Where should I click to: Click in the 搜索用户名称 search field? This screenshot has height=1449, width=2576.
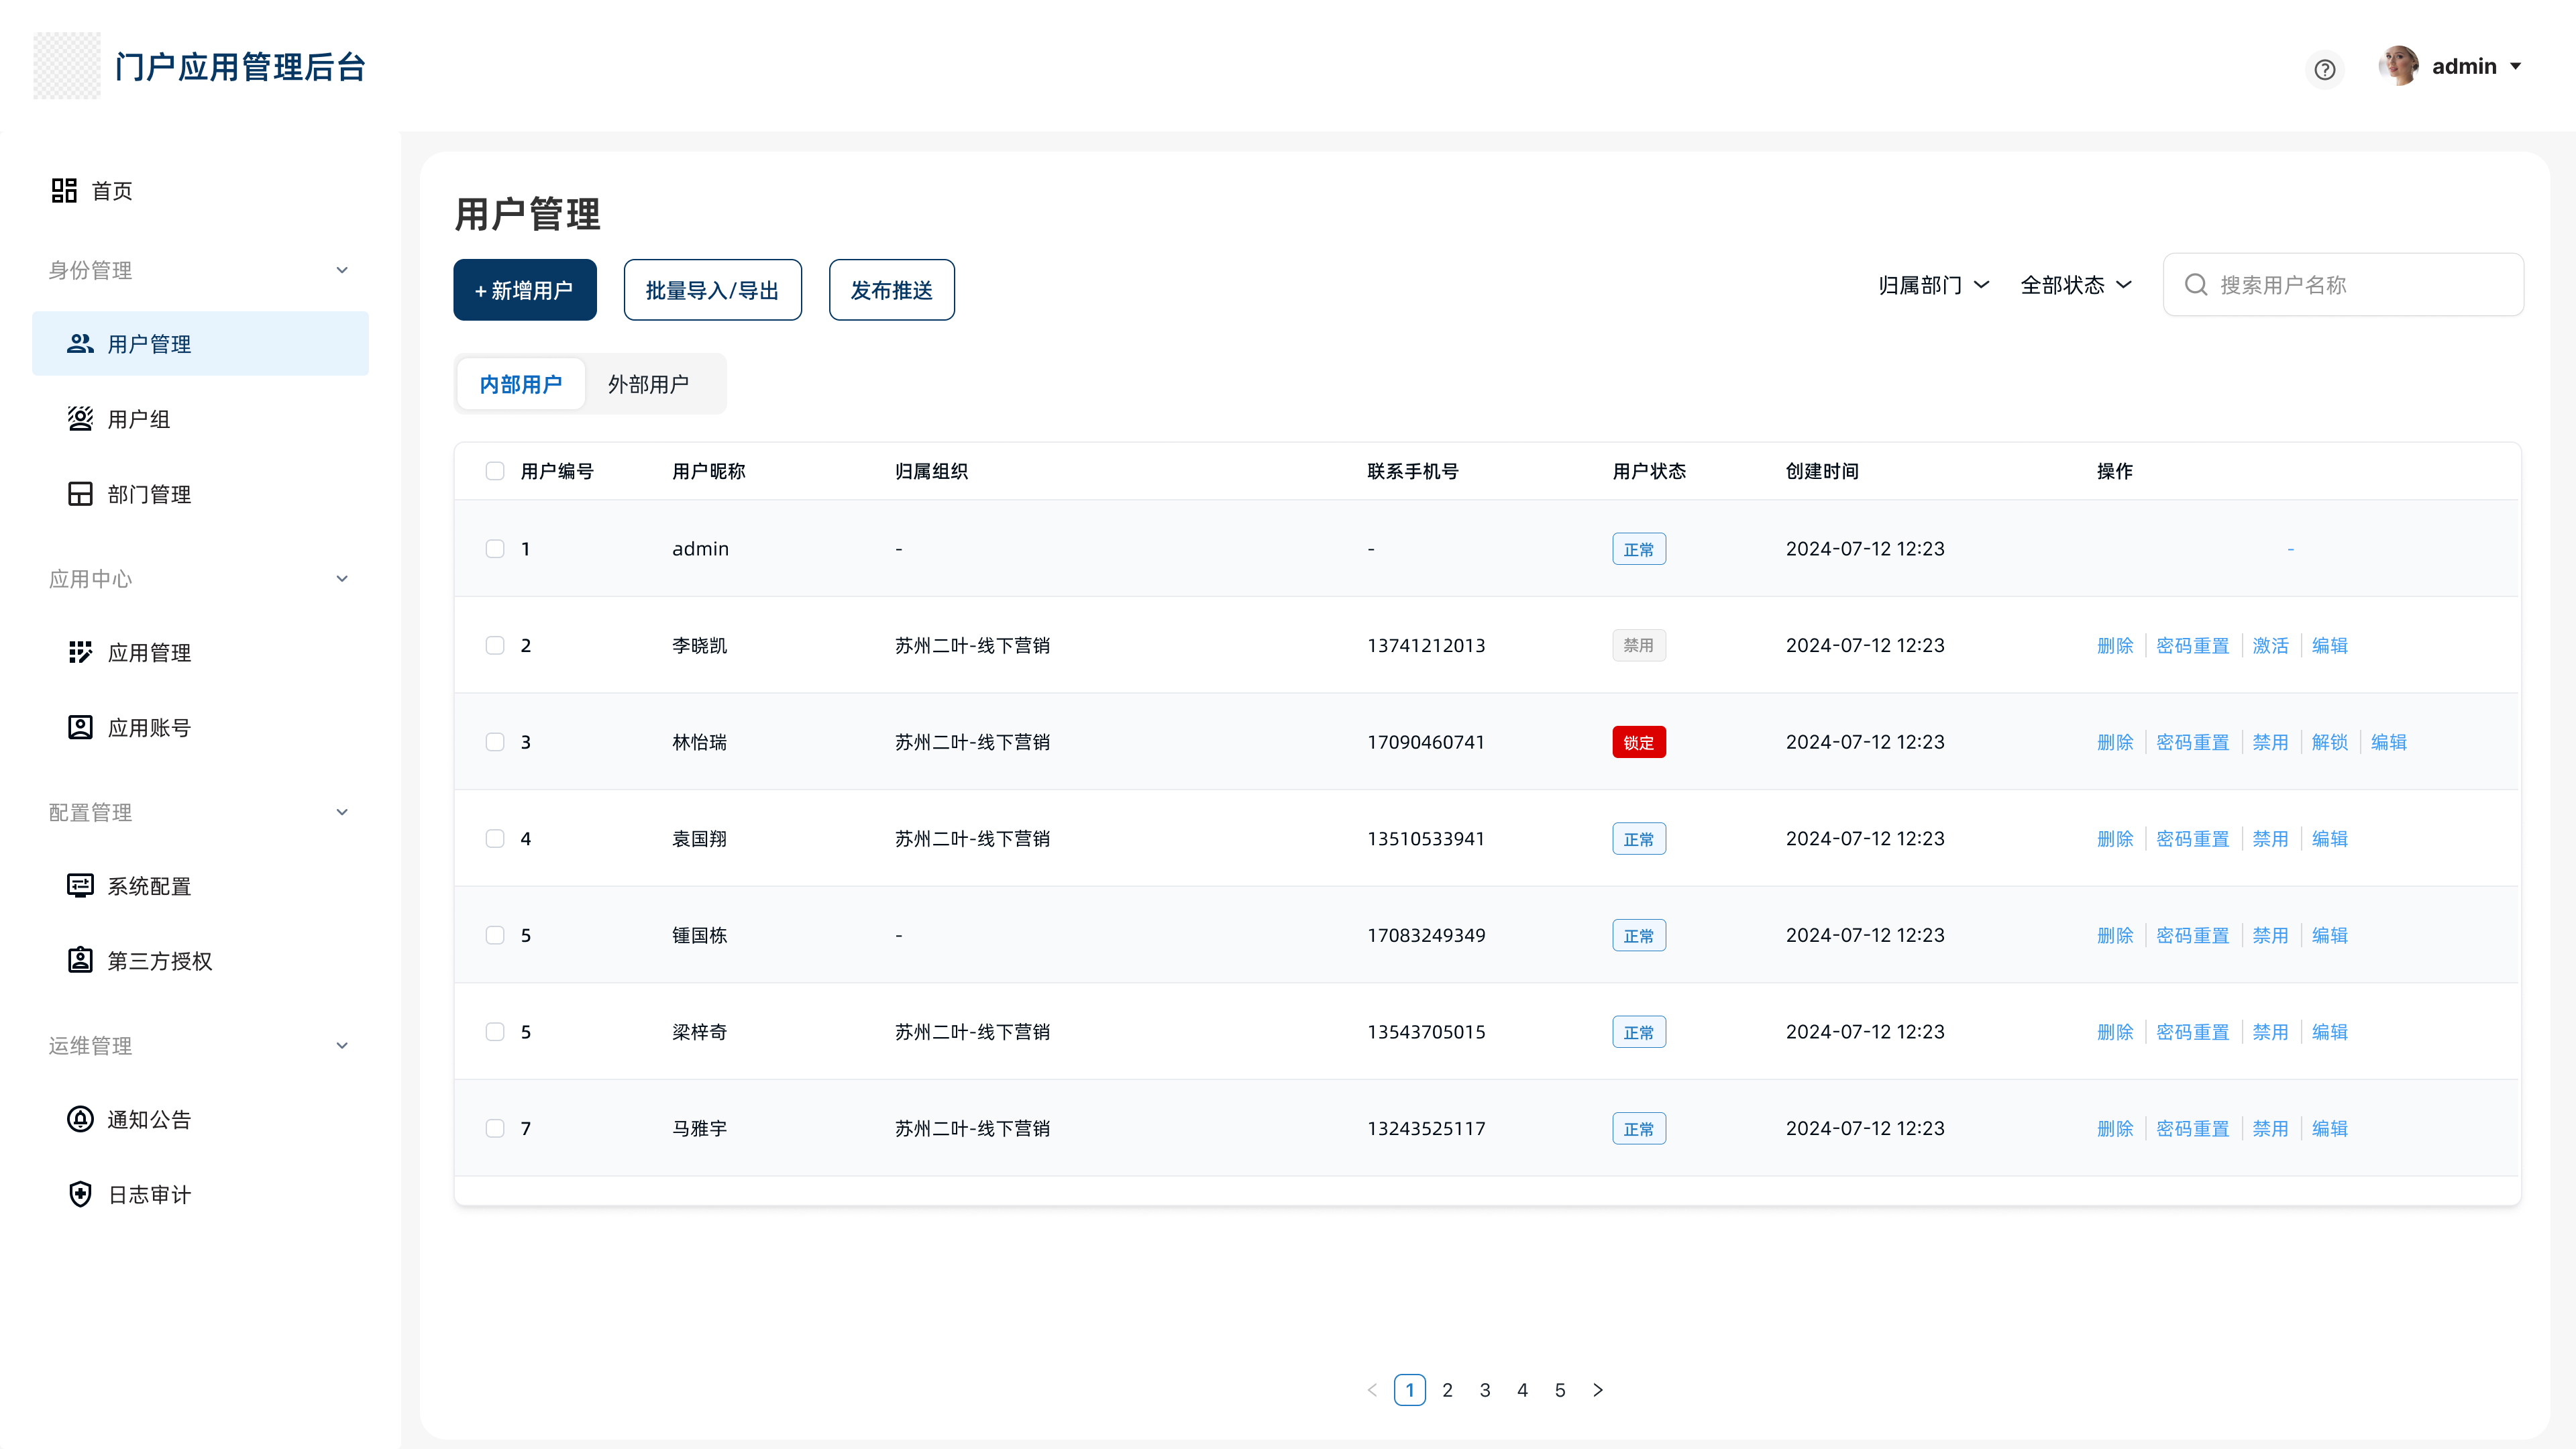2343,285
